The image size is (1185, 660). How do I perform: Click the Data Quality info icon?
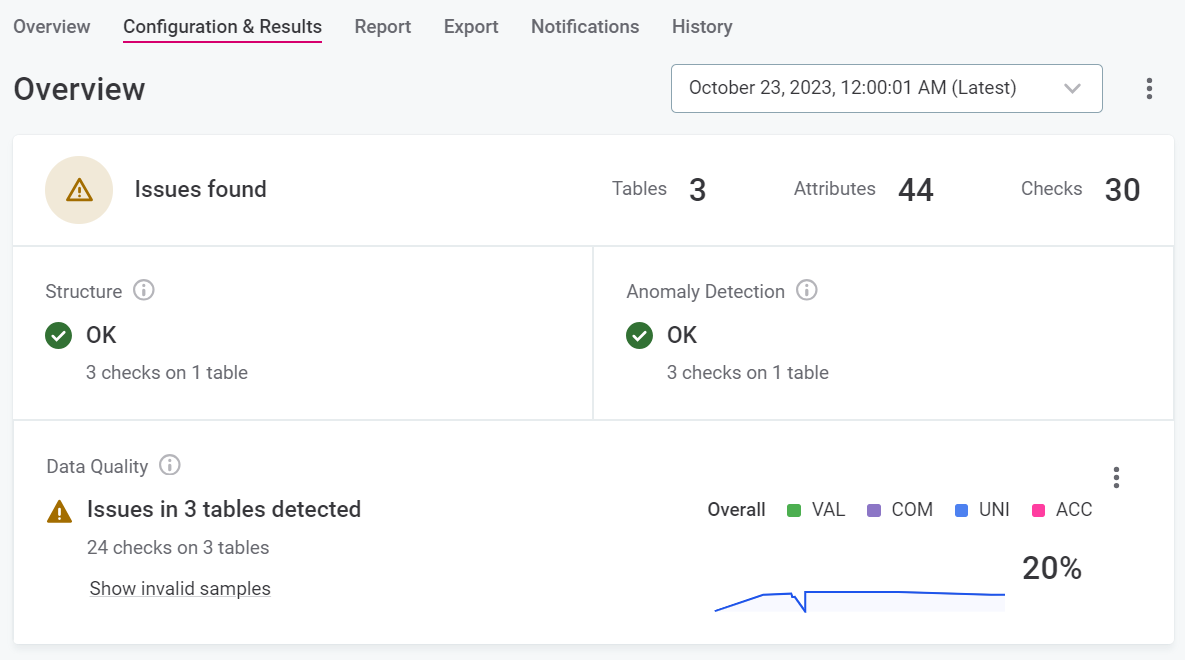pyautogui.click(x=169, y=466)
